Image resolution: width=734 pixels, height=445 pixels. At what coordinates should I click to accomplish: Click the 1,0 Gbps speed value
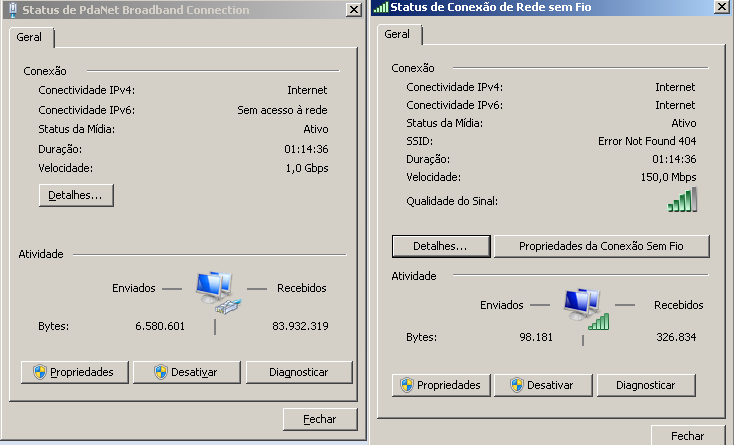[307, 168]
